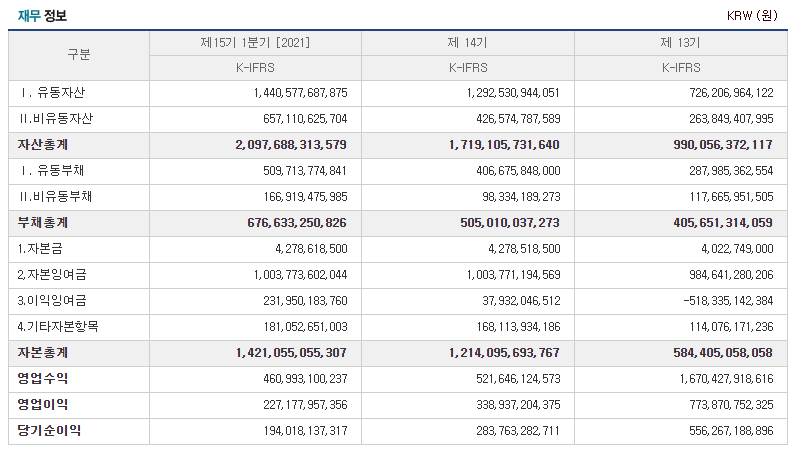Image resolution: width=792 pixels, height=449 pixels.
Task: Click total 1,421,055,055,307
Action: [x=291, y=353]
